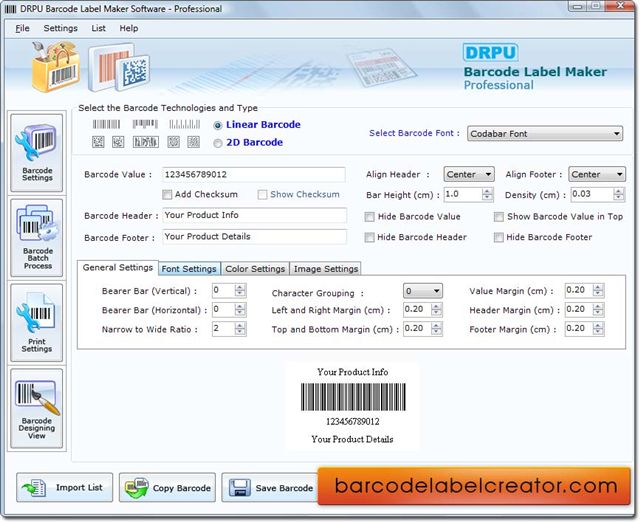Click the Copy Barcode button label
Viewport: 640px width, 522px height.
click(182, 488)
